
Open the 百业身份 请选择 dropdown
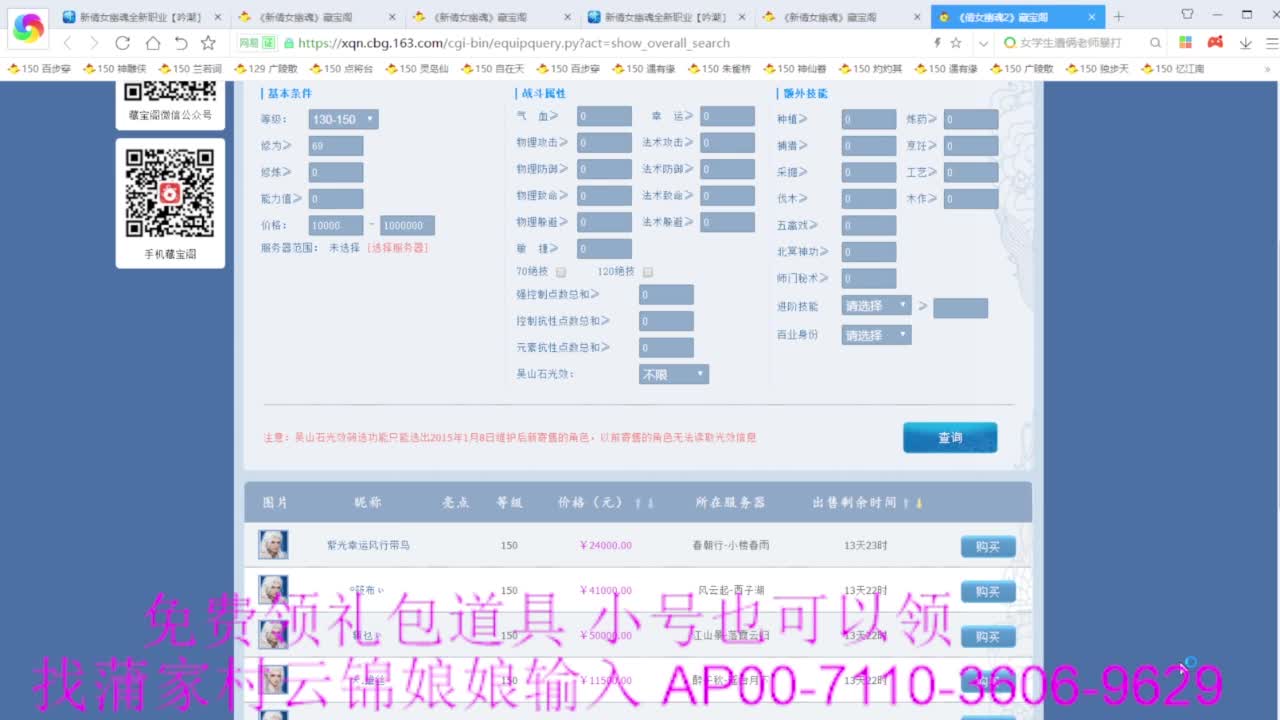(876, 335)
